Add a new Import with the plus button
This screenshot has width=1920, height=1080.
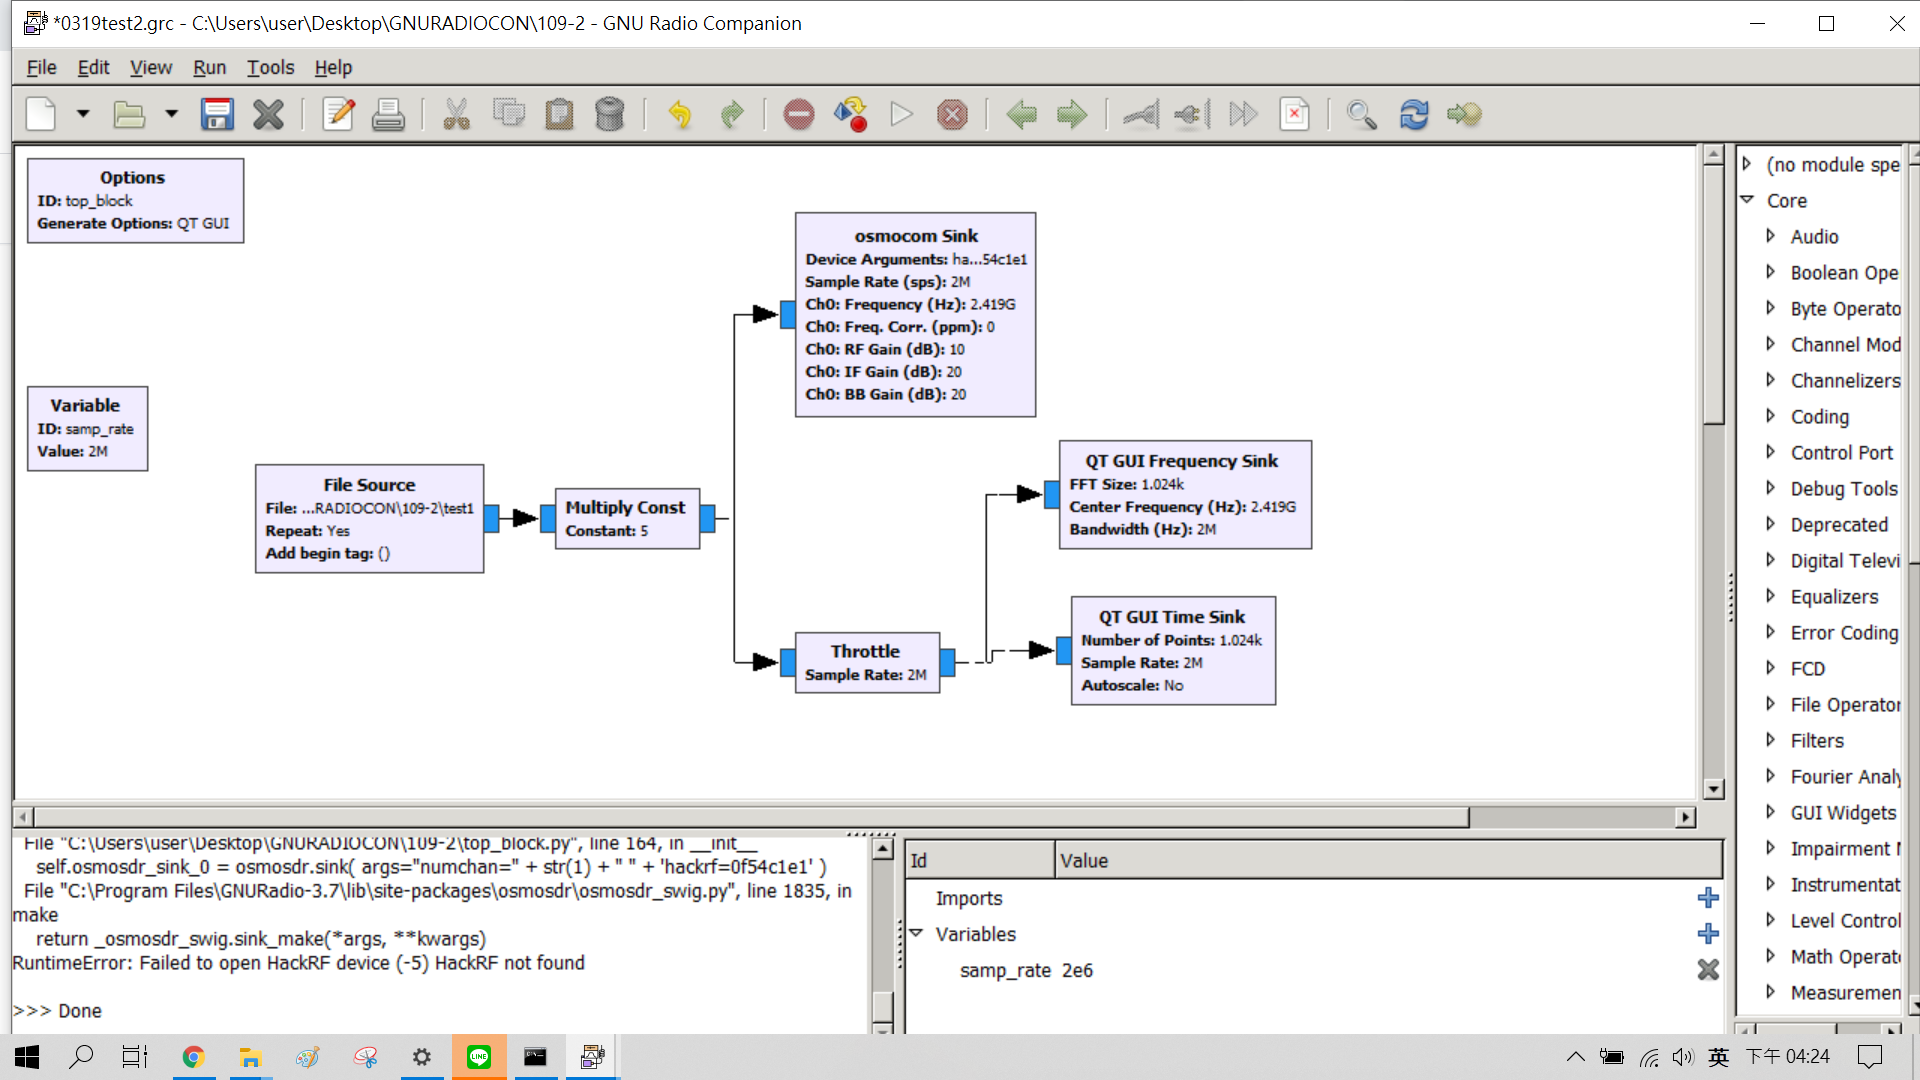[x=1708, y=897]
